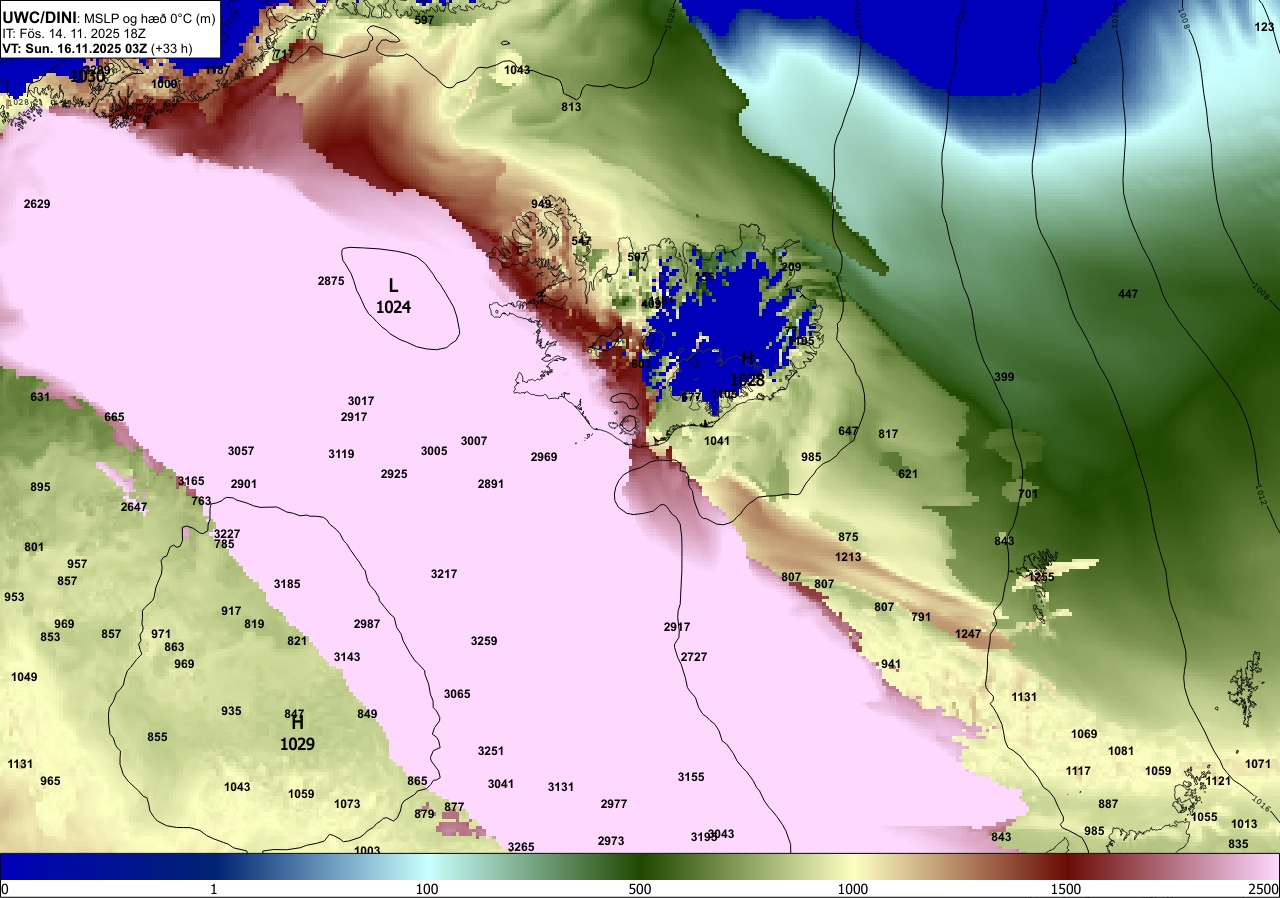Viewport: 1280px width, 898px height.
Task: Click the height value 399
Action: tap(1005, 377)
